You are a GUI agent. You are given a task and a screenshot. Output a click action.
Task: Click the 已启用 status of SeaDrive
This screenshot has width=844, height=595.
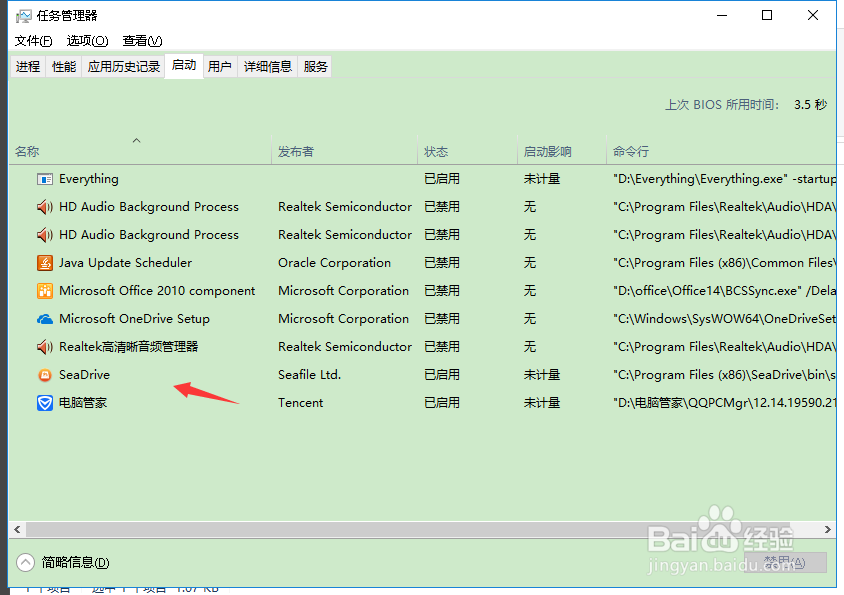point(442,375)
